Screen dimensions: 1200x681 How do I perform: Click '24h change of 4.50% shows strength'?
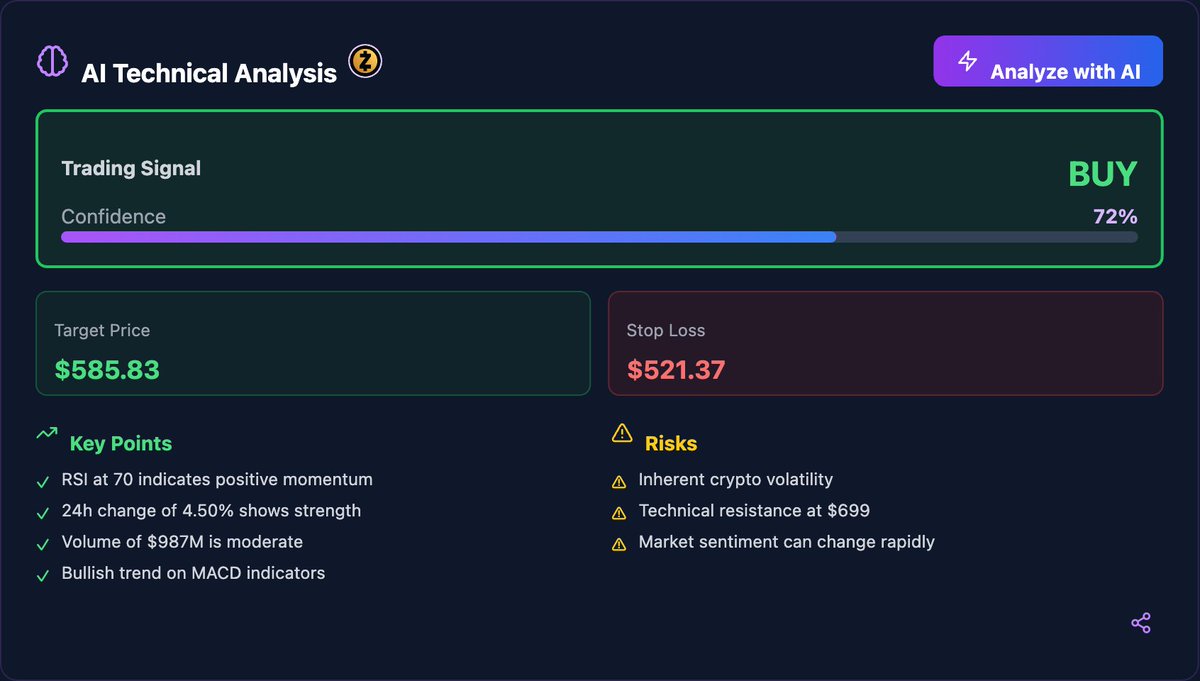tap(211, 511)
